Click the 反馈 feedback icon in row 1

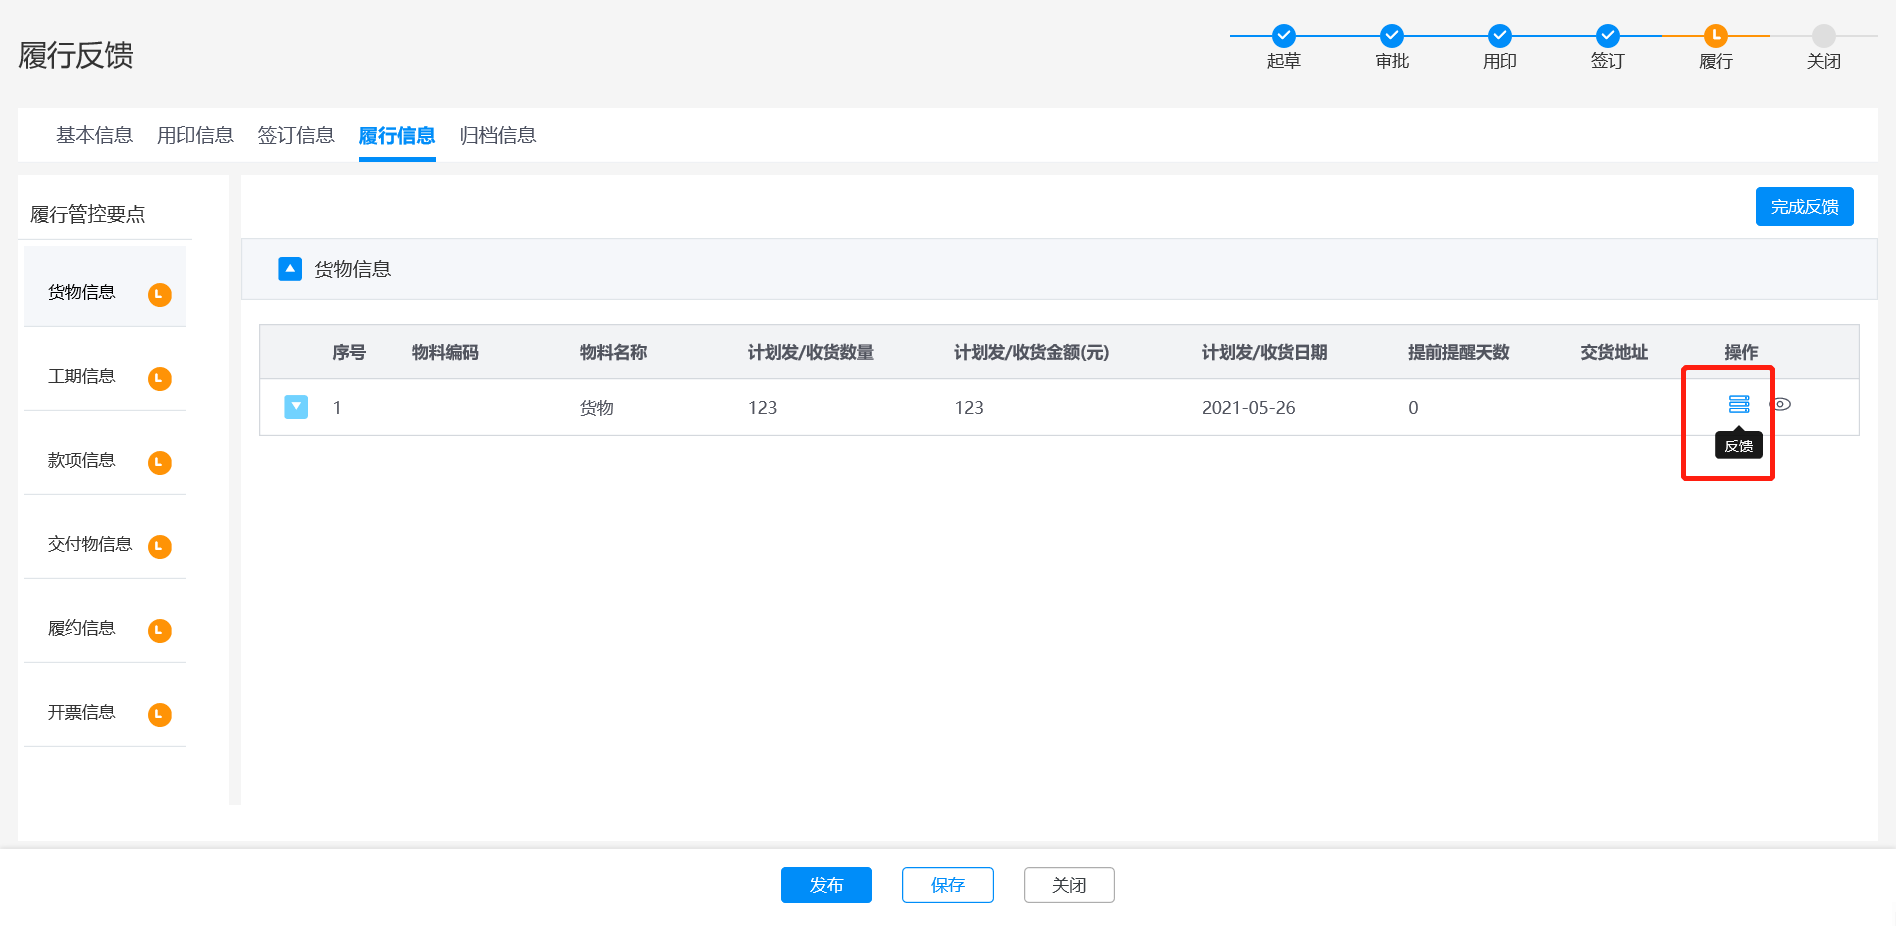click(1738, 404)
